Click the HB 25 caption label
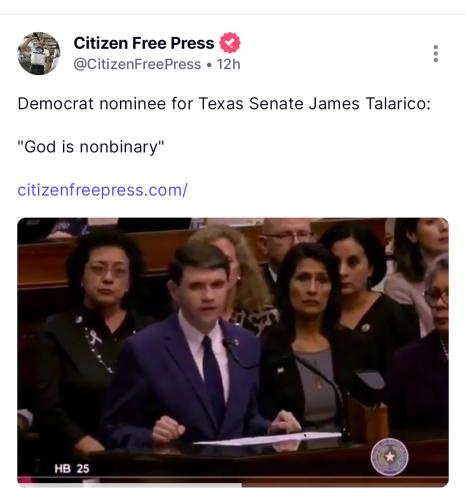 click(72, 469)
